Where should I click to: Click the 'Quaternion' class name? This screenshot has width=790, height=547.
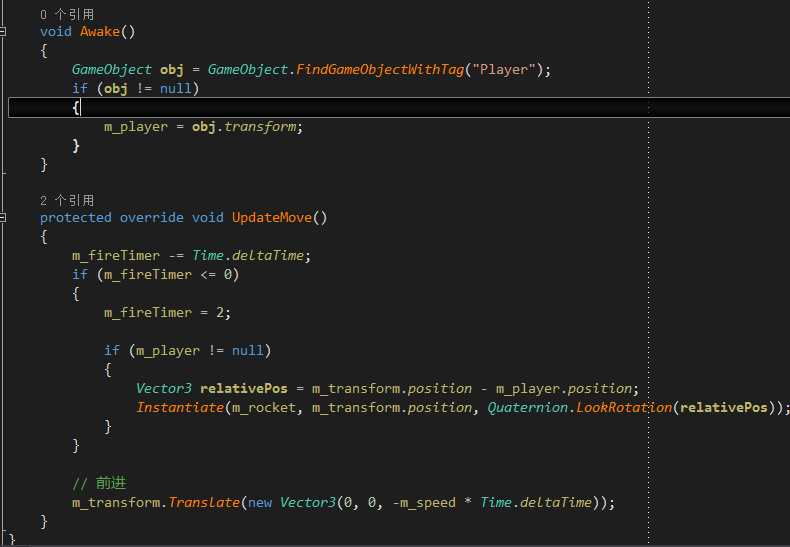click(x=528, y=407)
